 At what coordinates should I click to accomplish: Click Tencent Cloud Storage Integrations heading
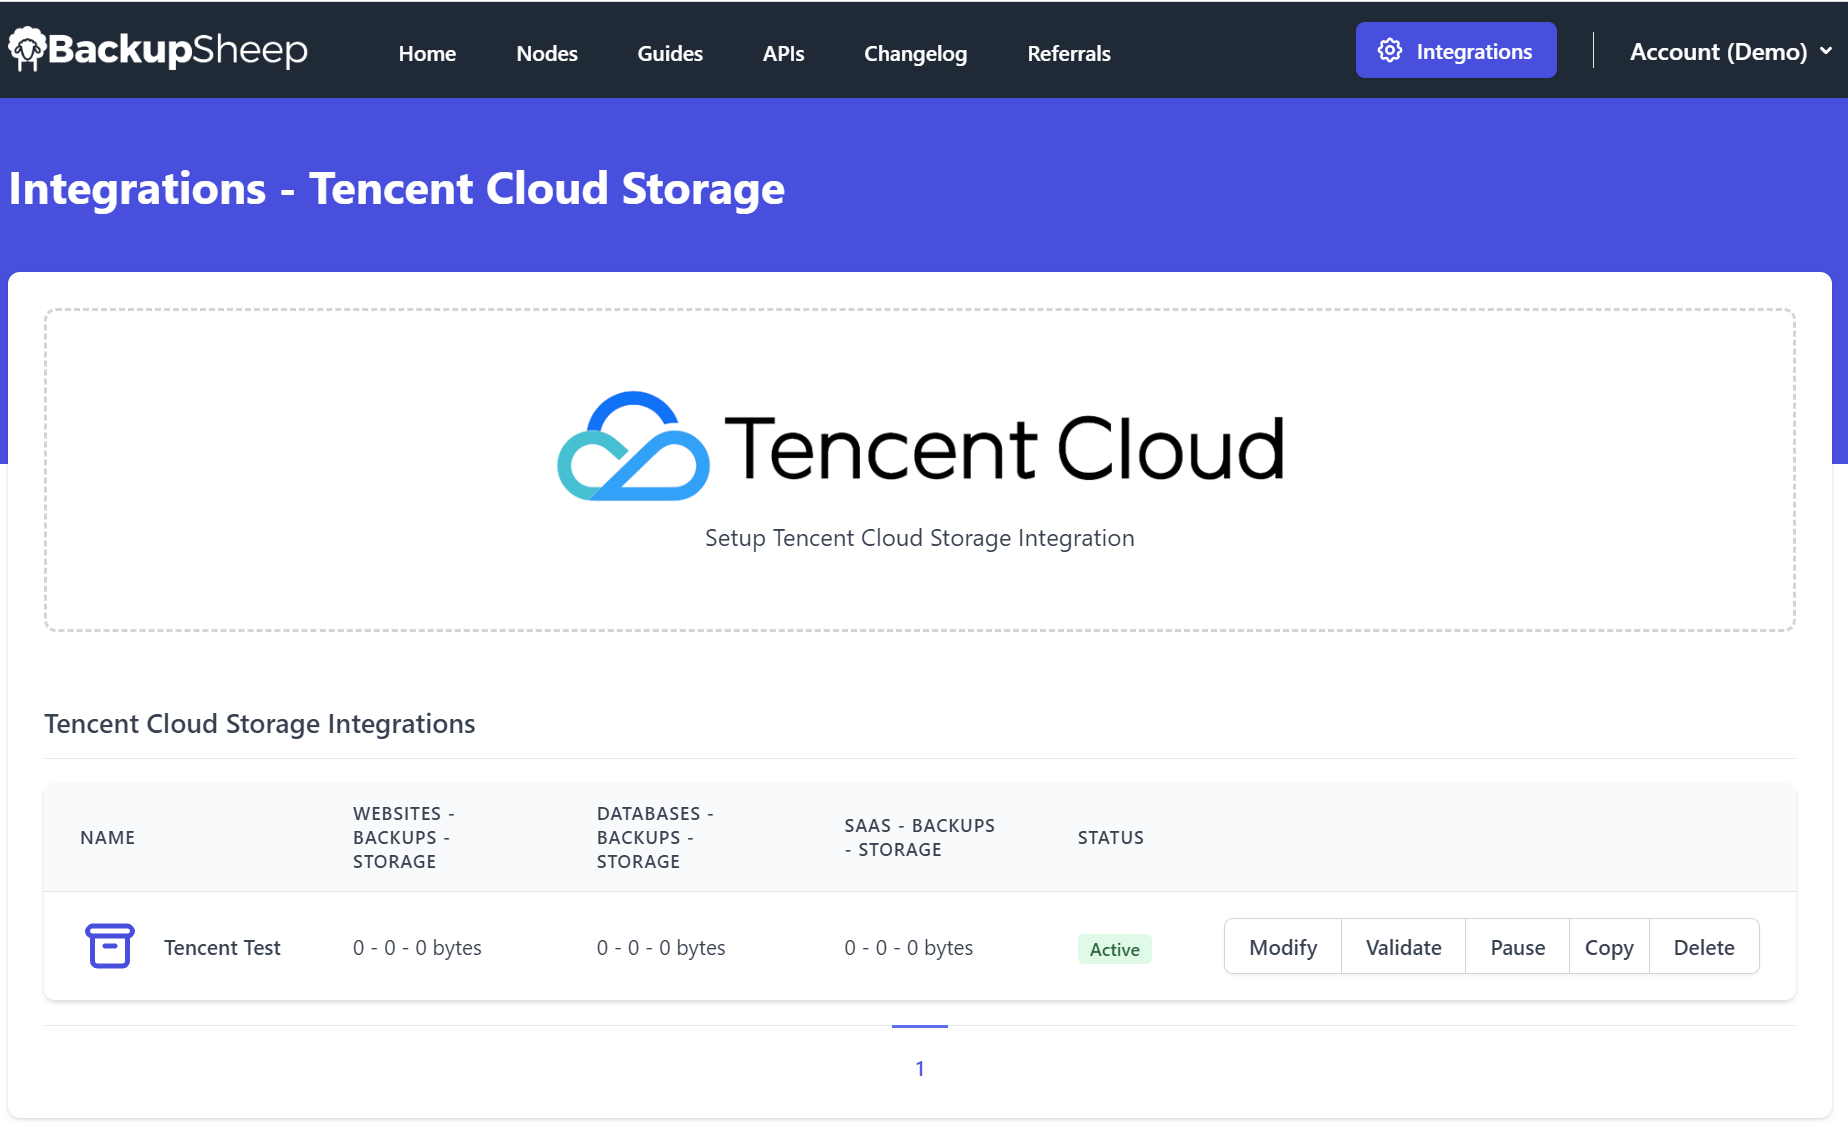[260, 724]
